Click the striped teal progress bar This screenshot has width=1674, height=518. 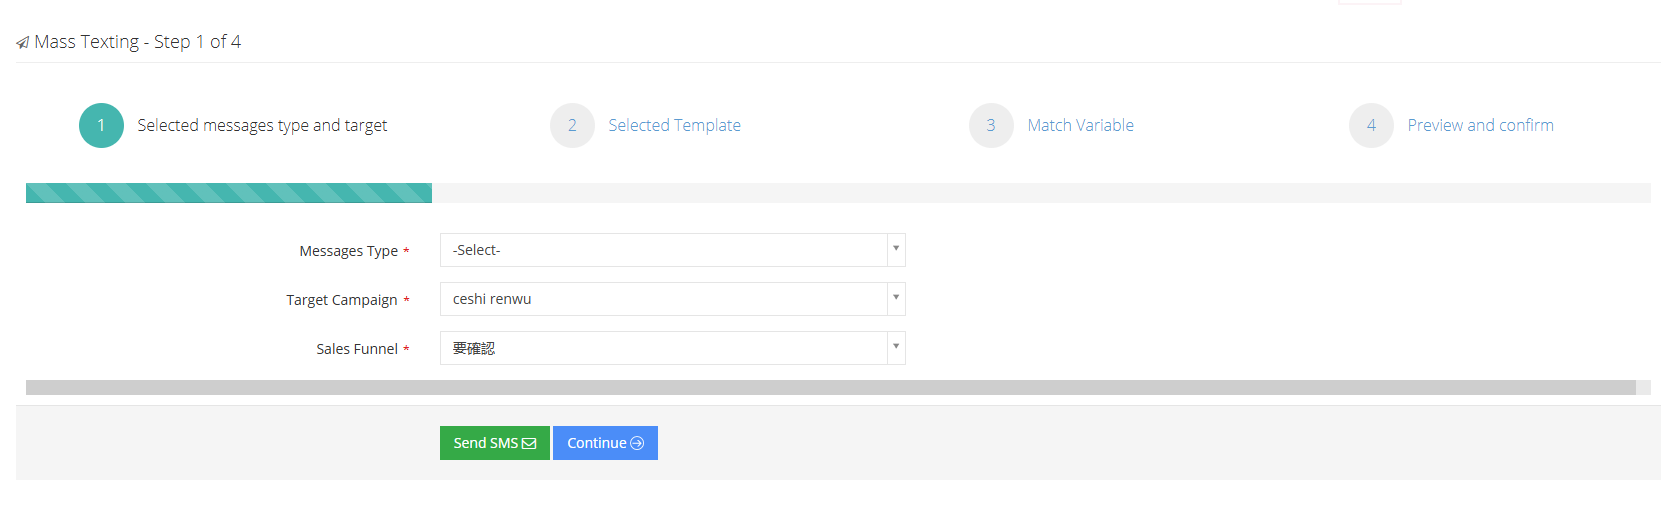coord(229,193)
